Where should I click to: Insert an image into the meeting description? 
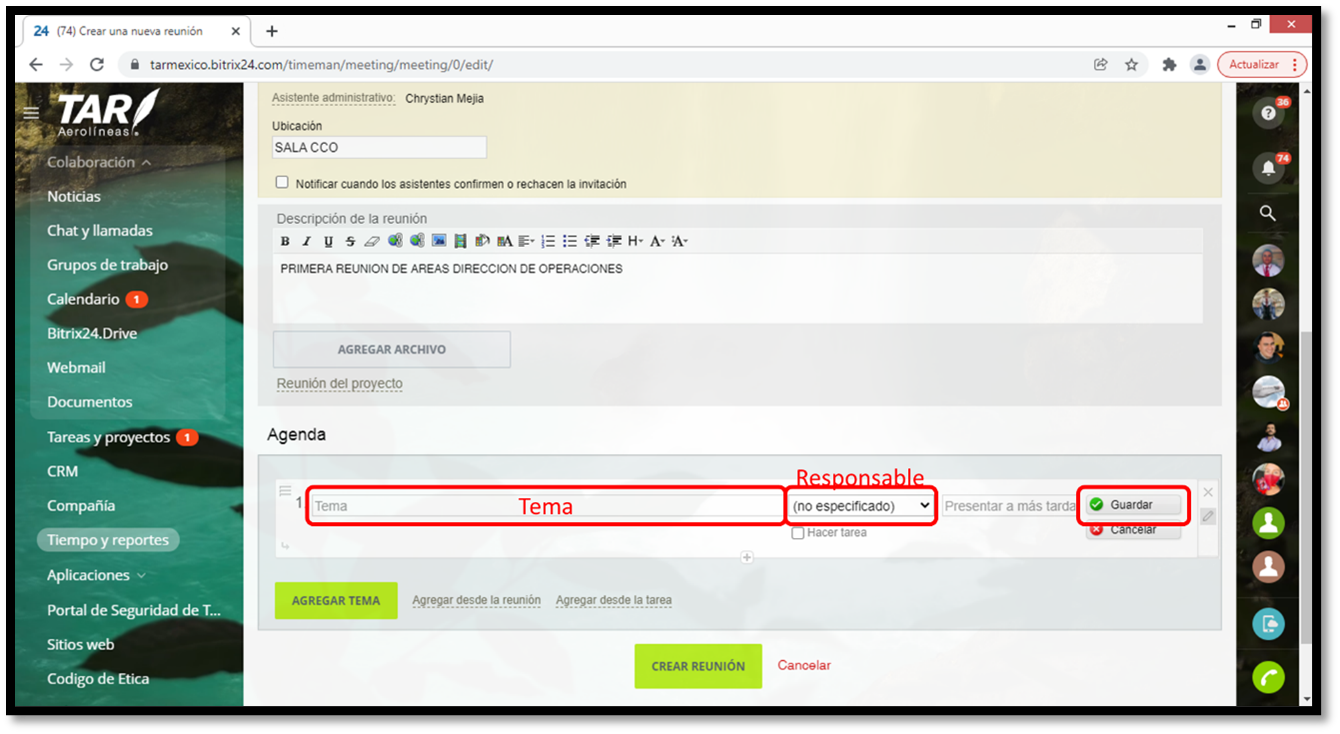click(x=439, y=240)
